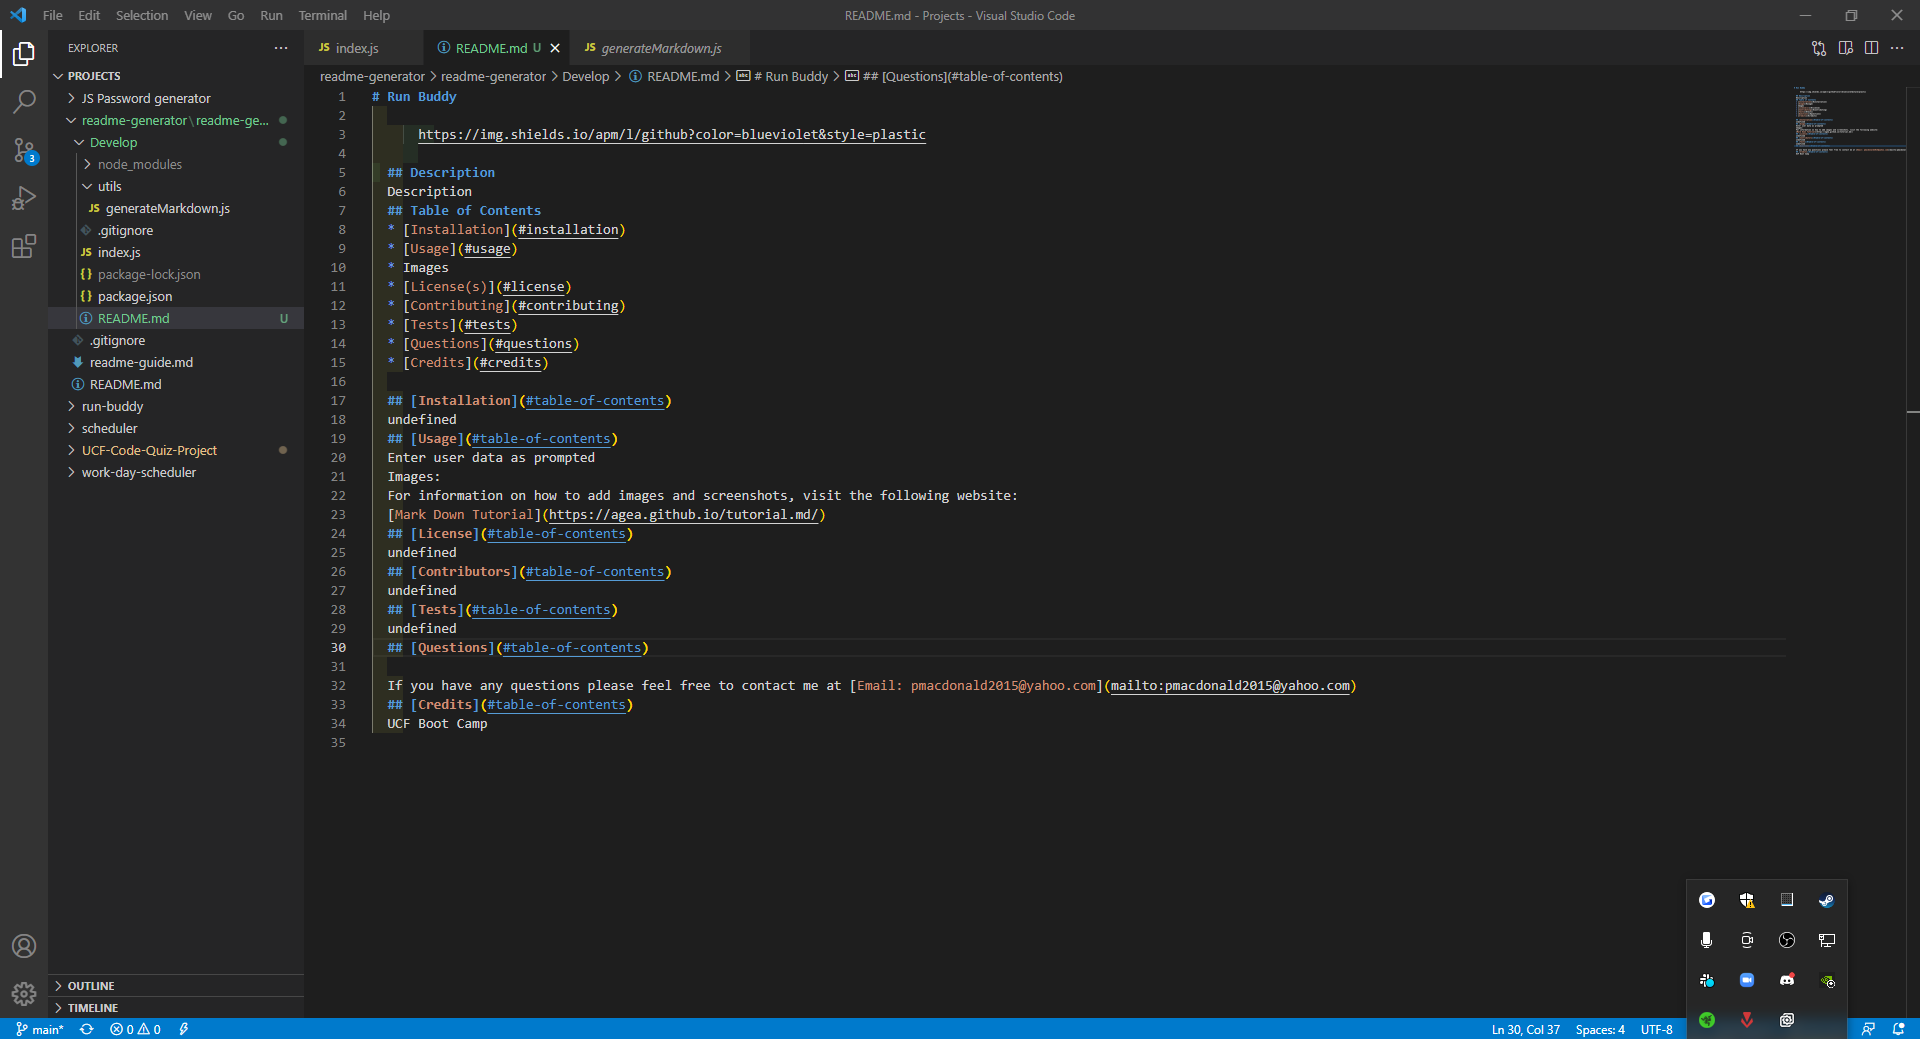The image size is (1920, 1039).
Task: Click the synchronize changes icon in the status bar
Action: point(87,1029)
